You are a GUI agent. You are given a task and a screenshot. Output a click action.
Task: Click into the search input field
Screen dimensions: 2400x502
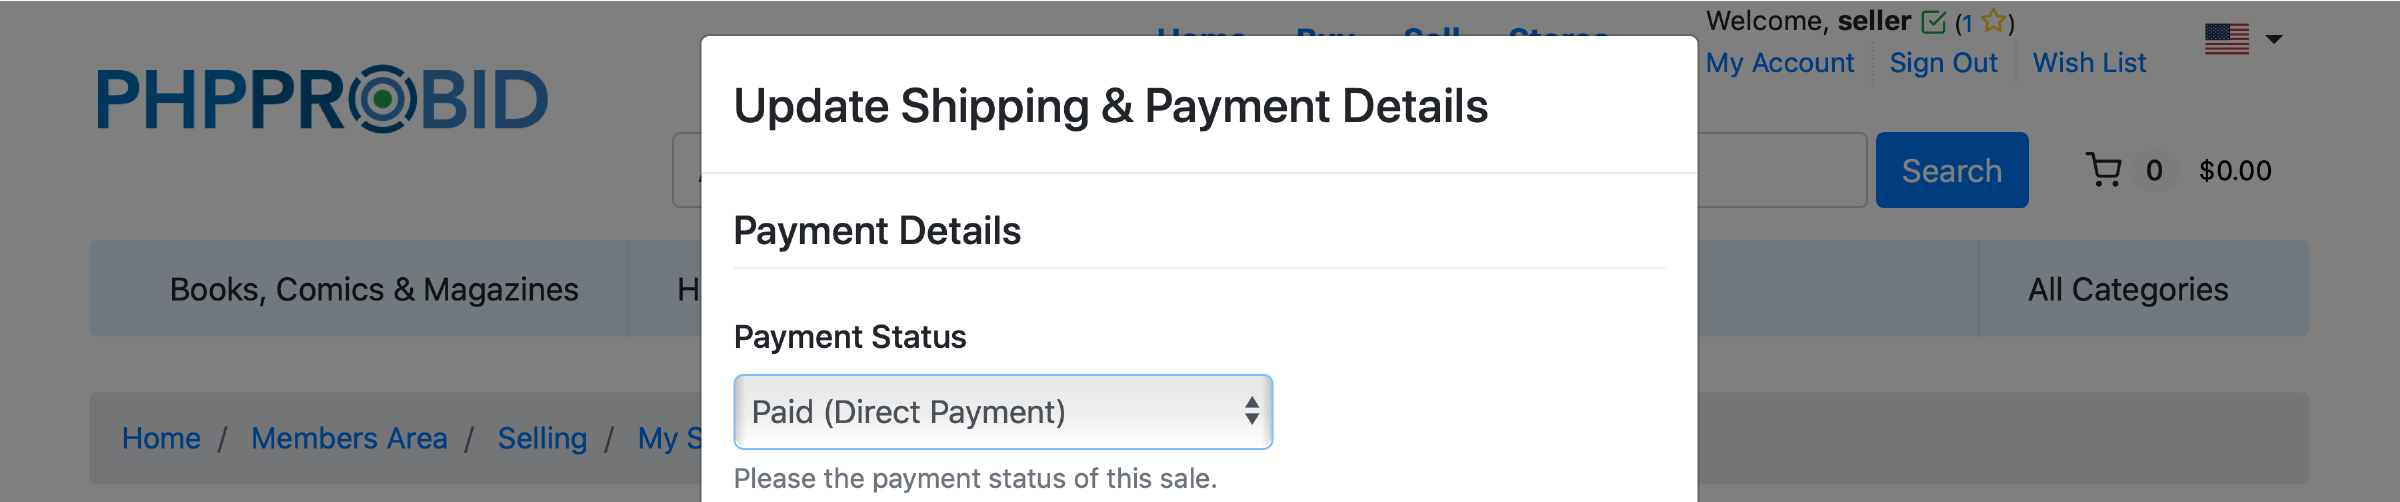click(x=1782, y=170)
